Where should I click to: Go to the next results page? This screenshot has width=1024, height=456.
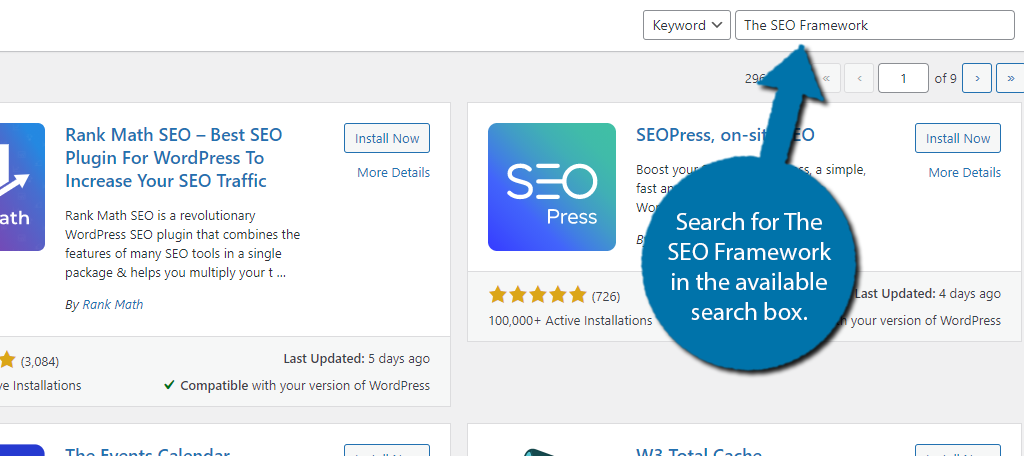pyautogui.click(x=977, y=78)
